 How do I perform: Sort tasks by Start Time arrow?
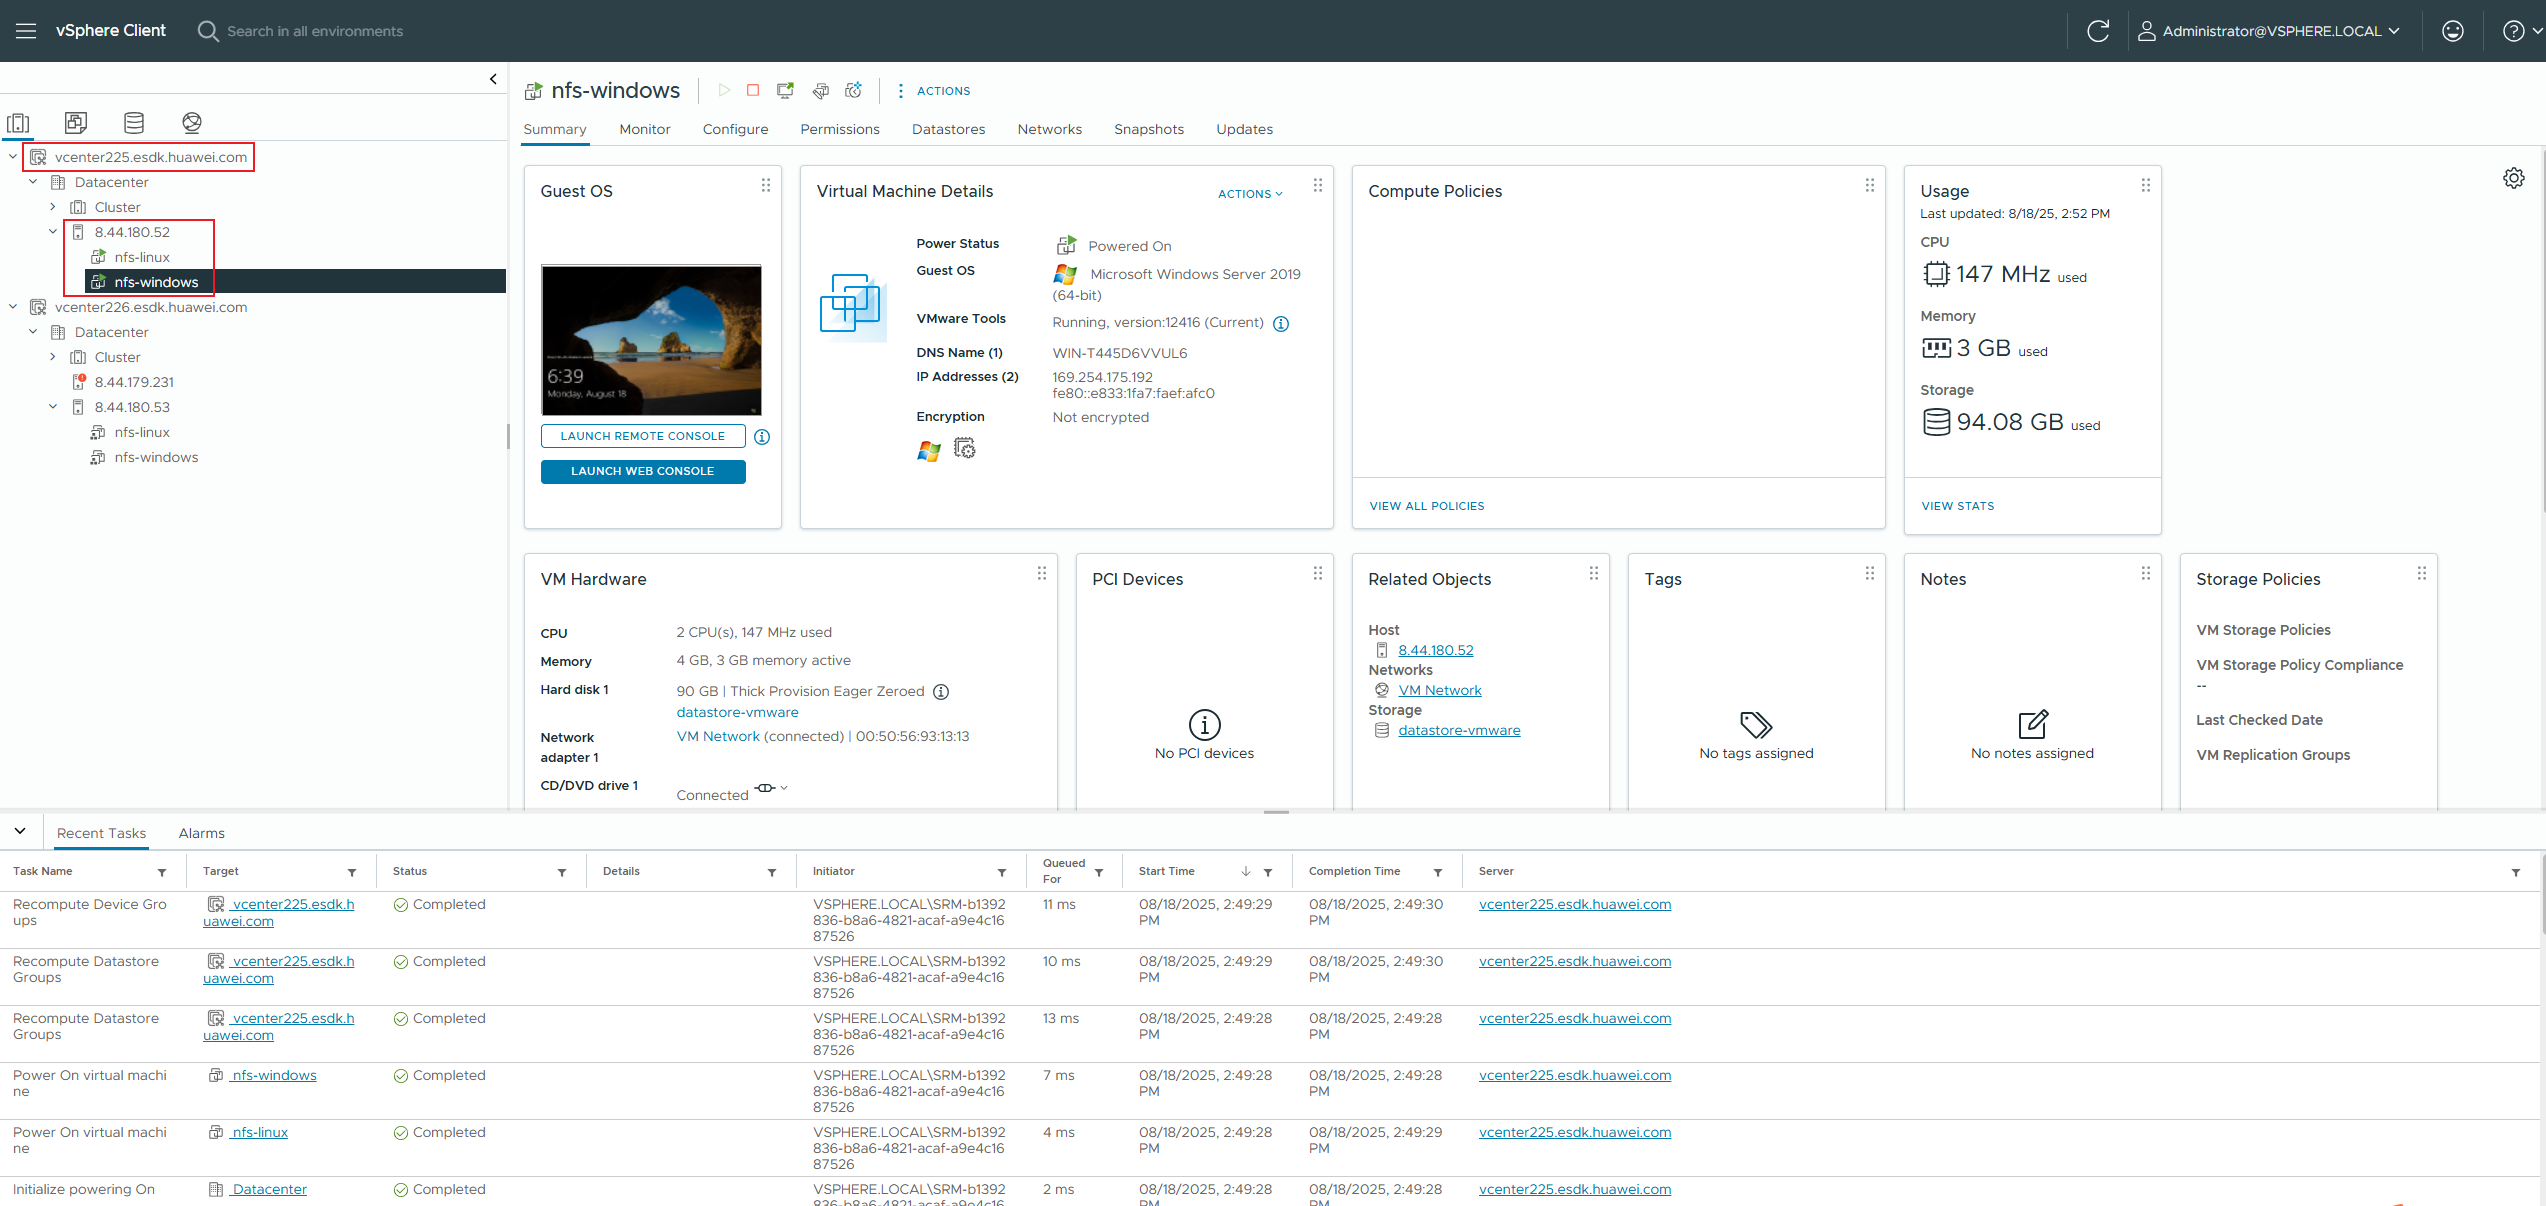pos(1246,872)
